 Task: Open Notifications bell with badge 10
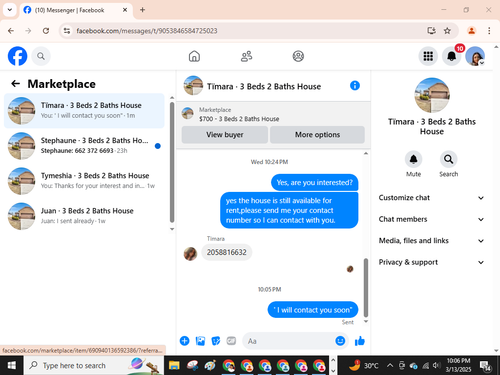point(452,56)
